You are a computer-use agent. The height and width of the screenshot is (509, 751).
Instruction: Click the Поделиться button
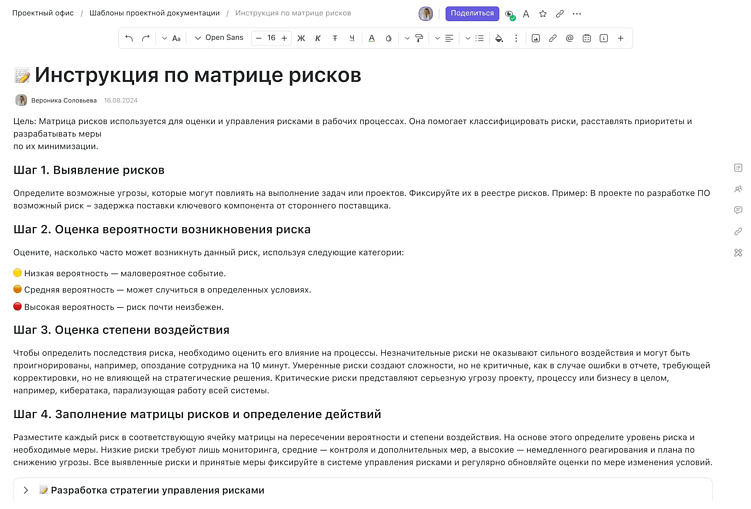click(x=472, y=13)
